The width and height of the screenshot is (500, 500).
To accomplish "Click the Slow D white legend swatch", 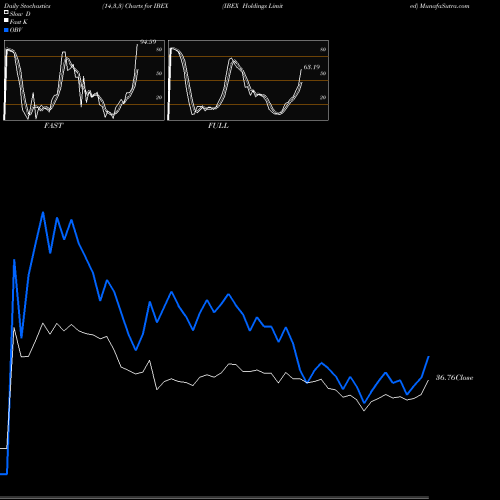I will point(6,13).
